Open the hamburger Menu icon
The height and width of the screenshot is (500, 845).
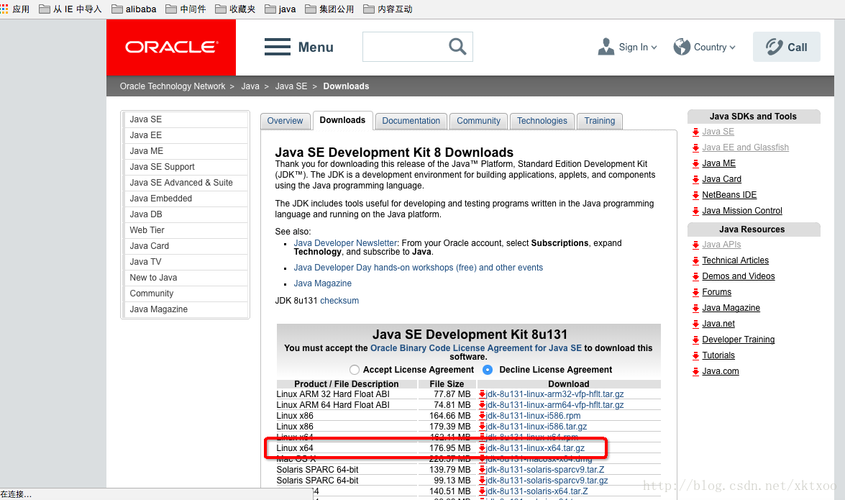(277, 47)
